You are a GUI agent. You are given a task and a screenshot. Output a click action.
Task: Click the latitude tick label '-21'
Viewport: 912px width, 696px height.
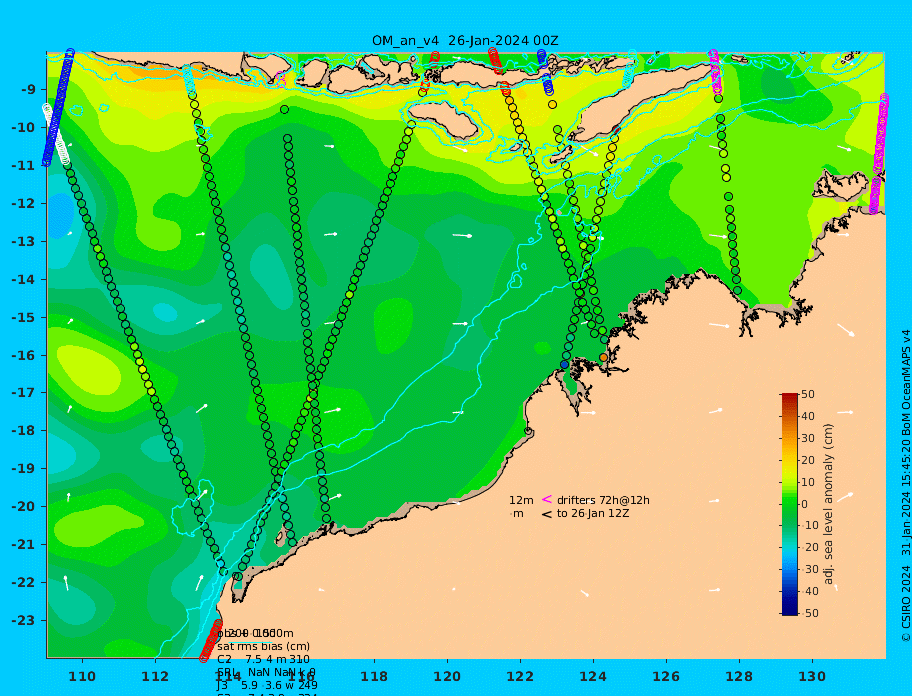[x=23, y=545]
